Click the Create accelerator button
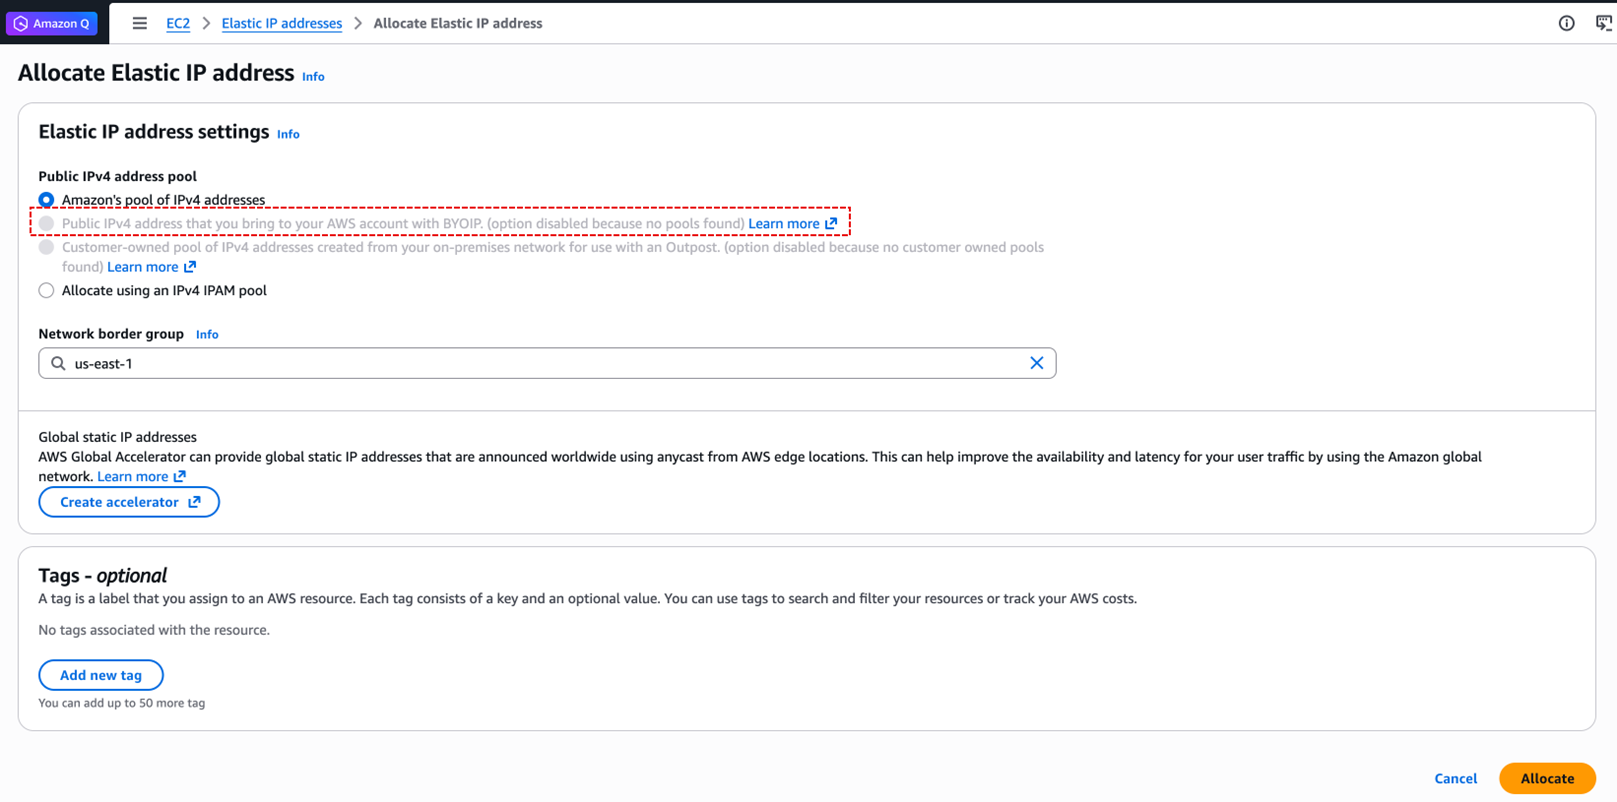The height and width of the screenshot is (802, 1617). (129, 502)
